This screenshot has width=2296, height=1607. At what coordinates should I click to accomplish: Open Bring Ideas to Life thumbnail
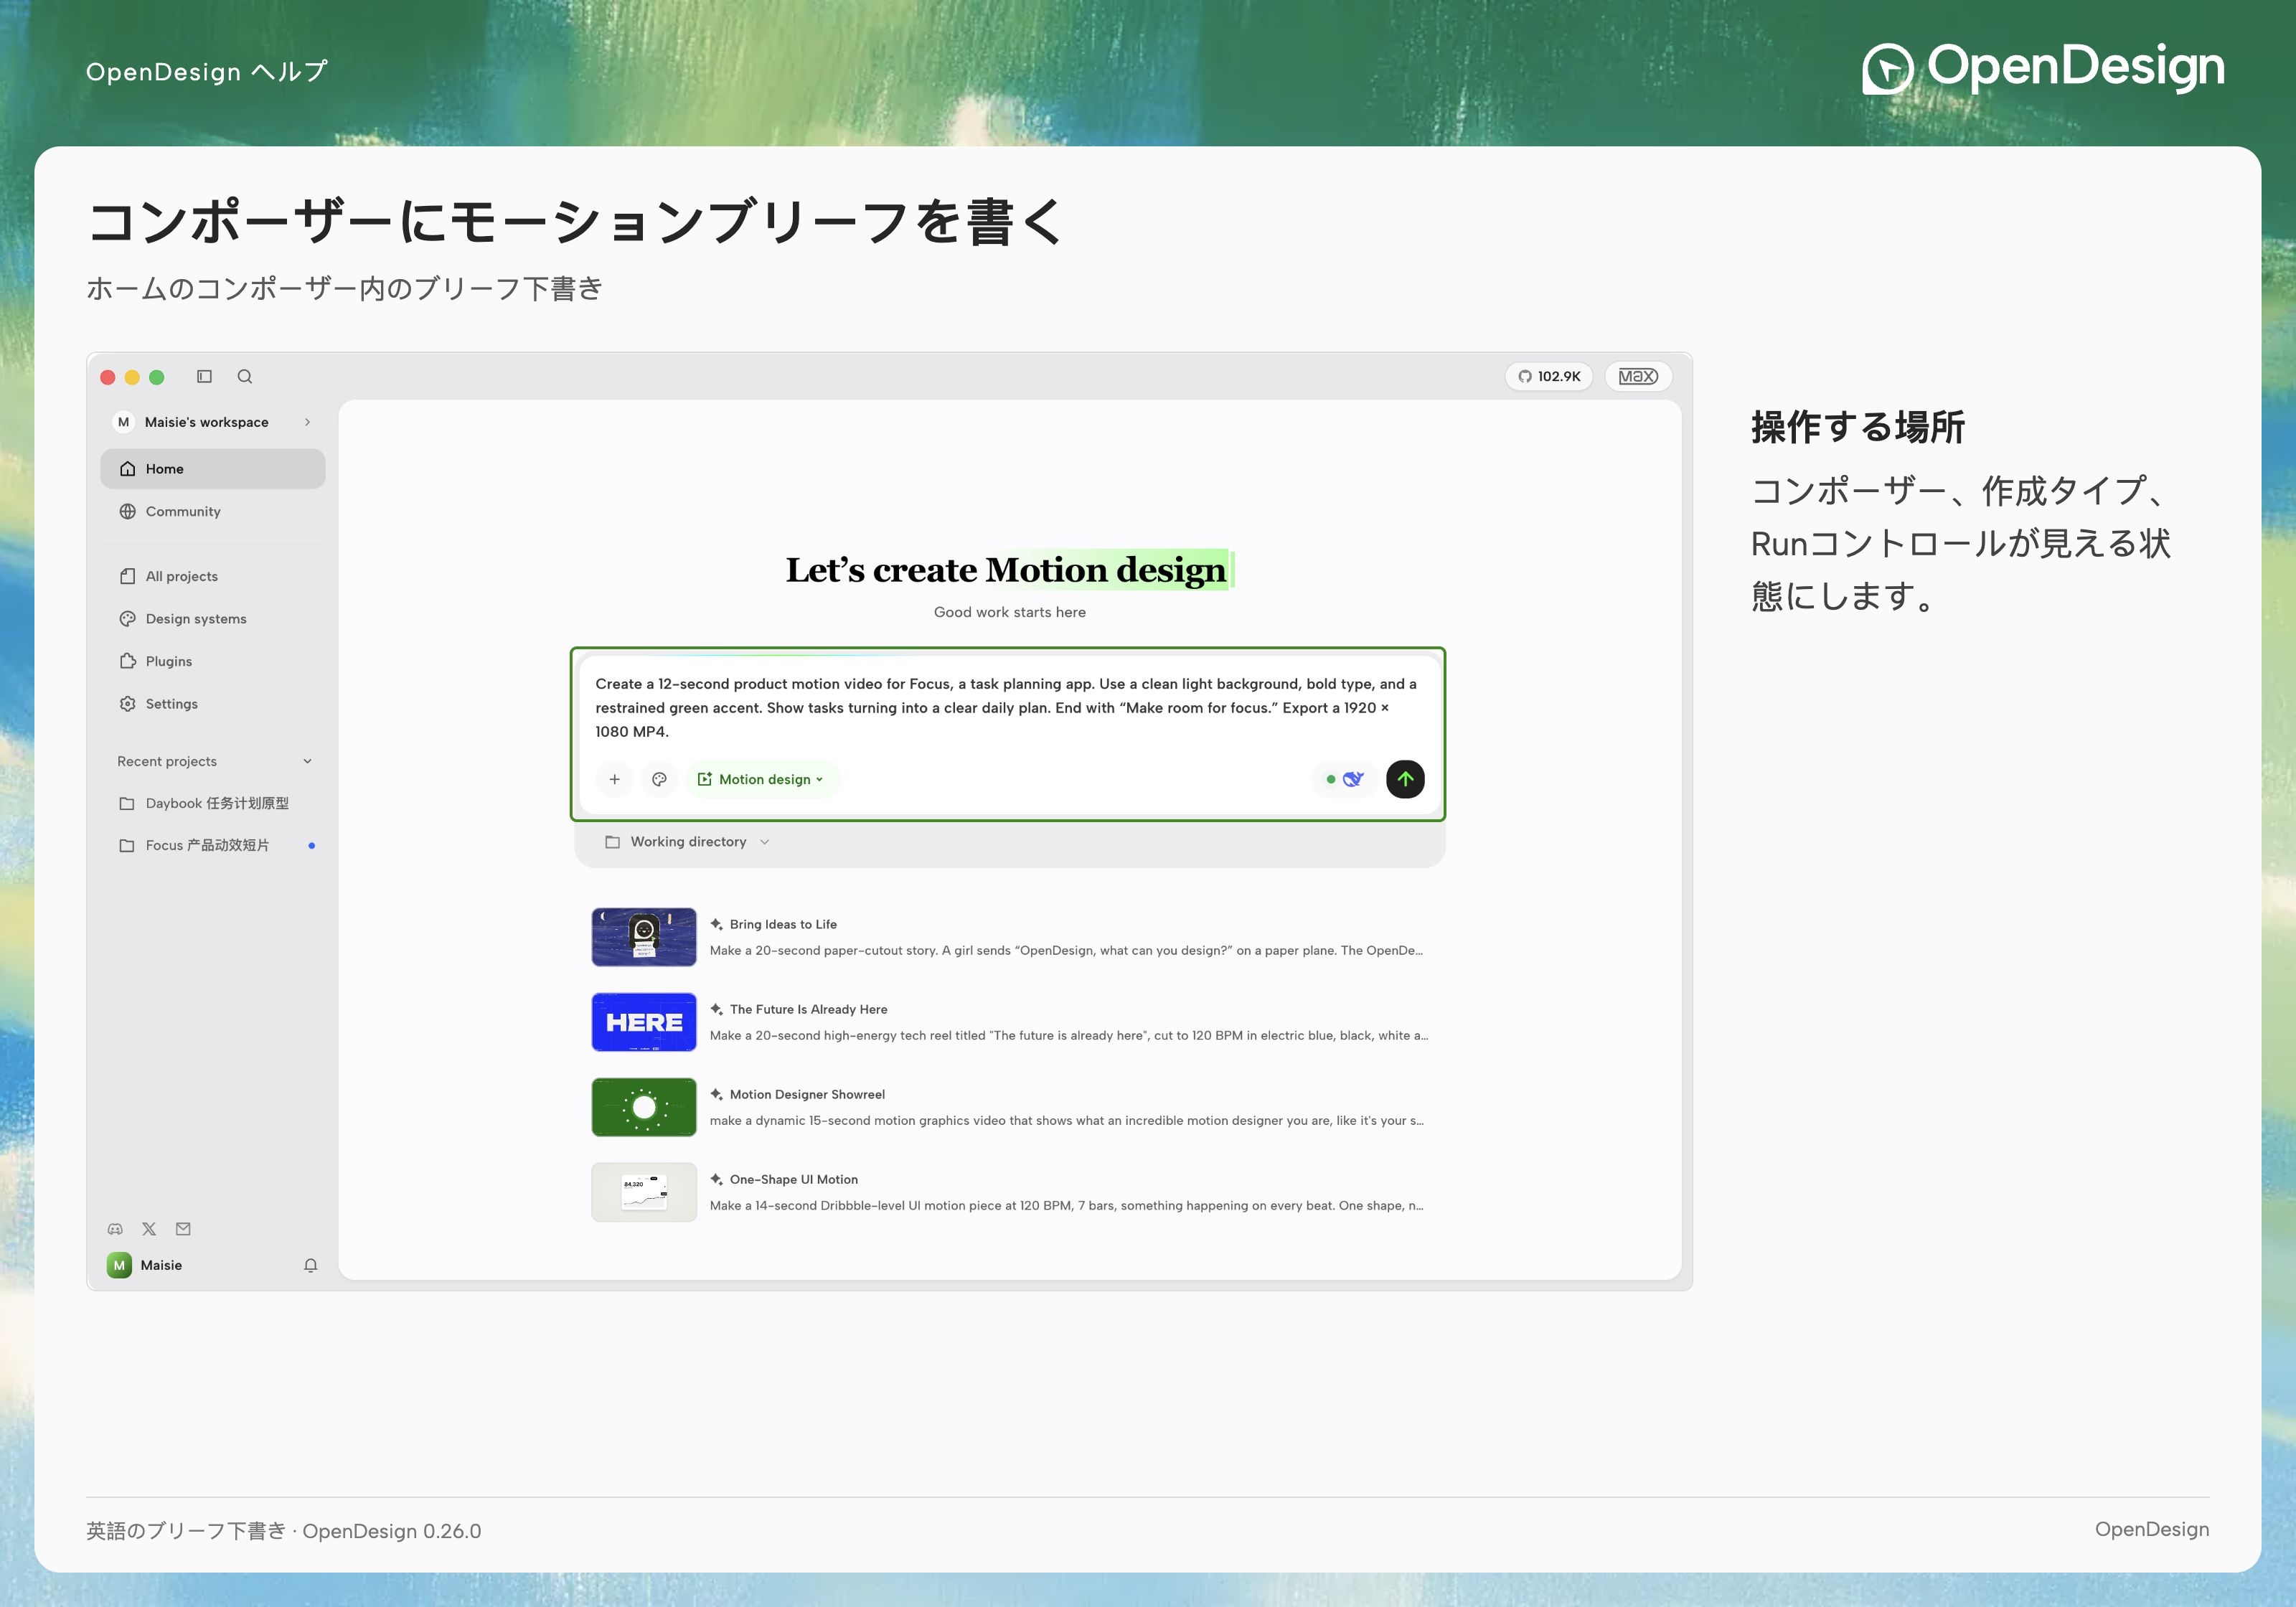[x=644, y=937]
